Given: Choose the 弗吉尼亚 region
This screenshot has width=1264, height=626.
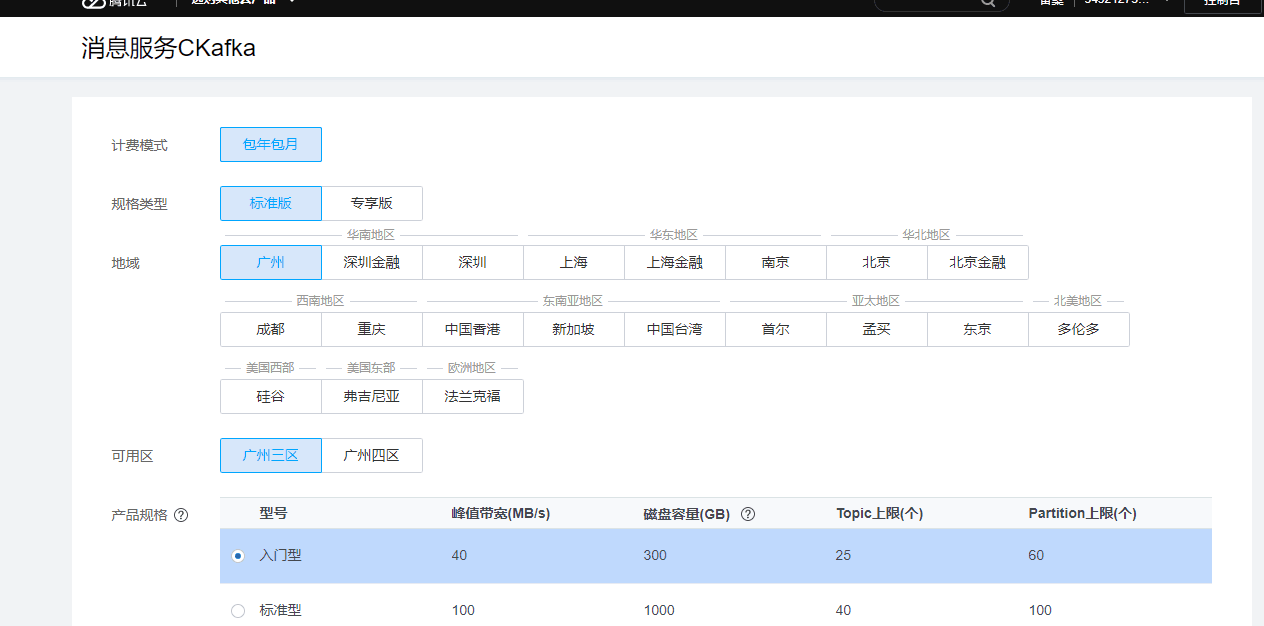Looking at the screenshot, I should (372, 396).
